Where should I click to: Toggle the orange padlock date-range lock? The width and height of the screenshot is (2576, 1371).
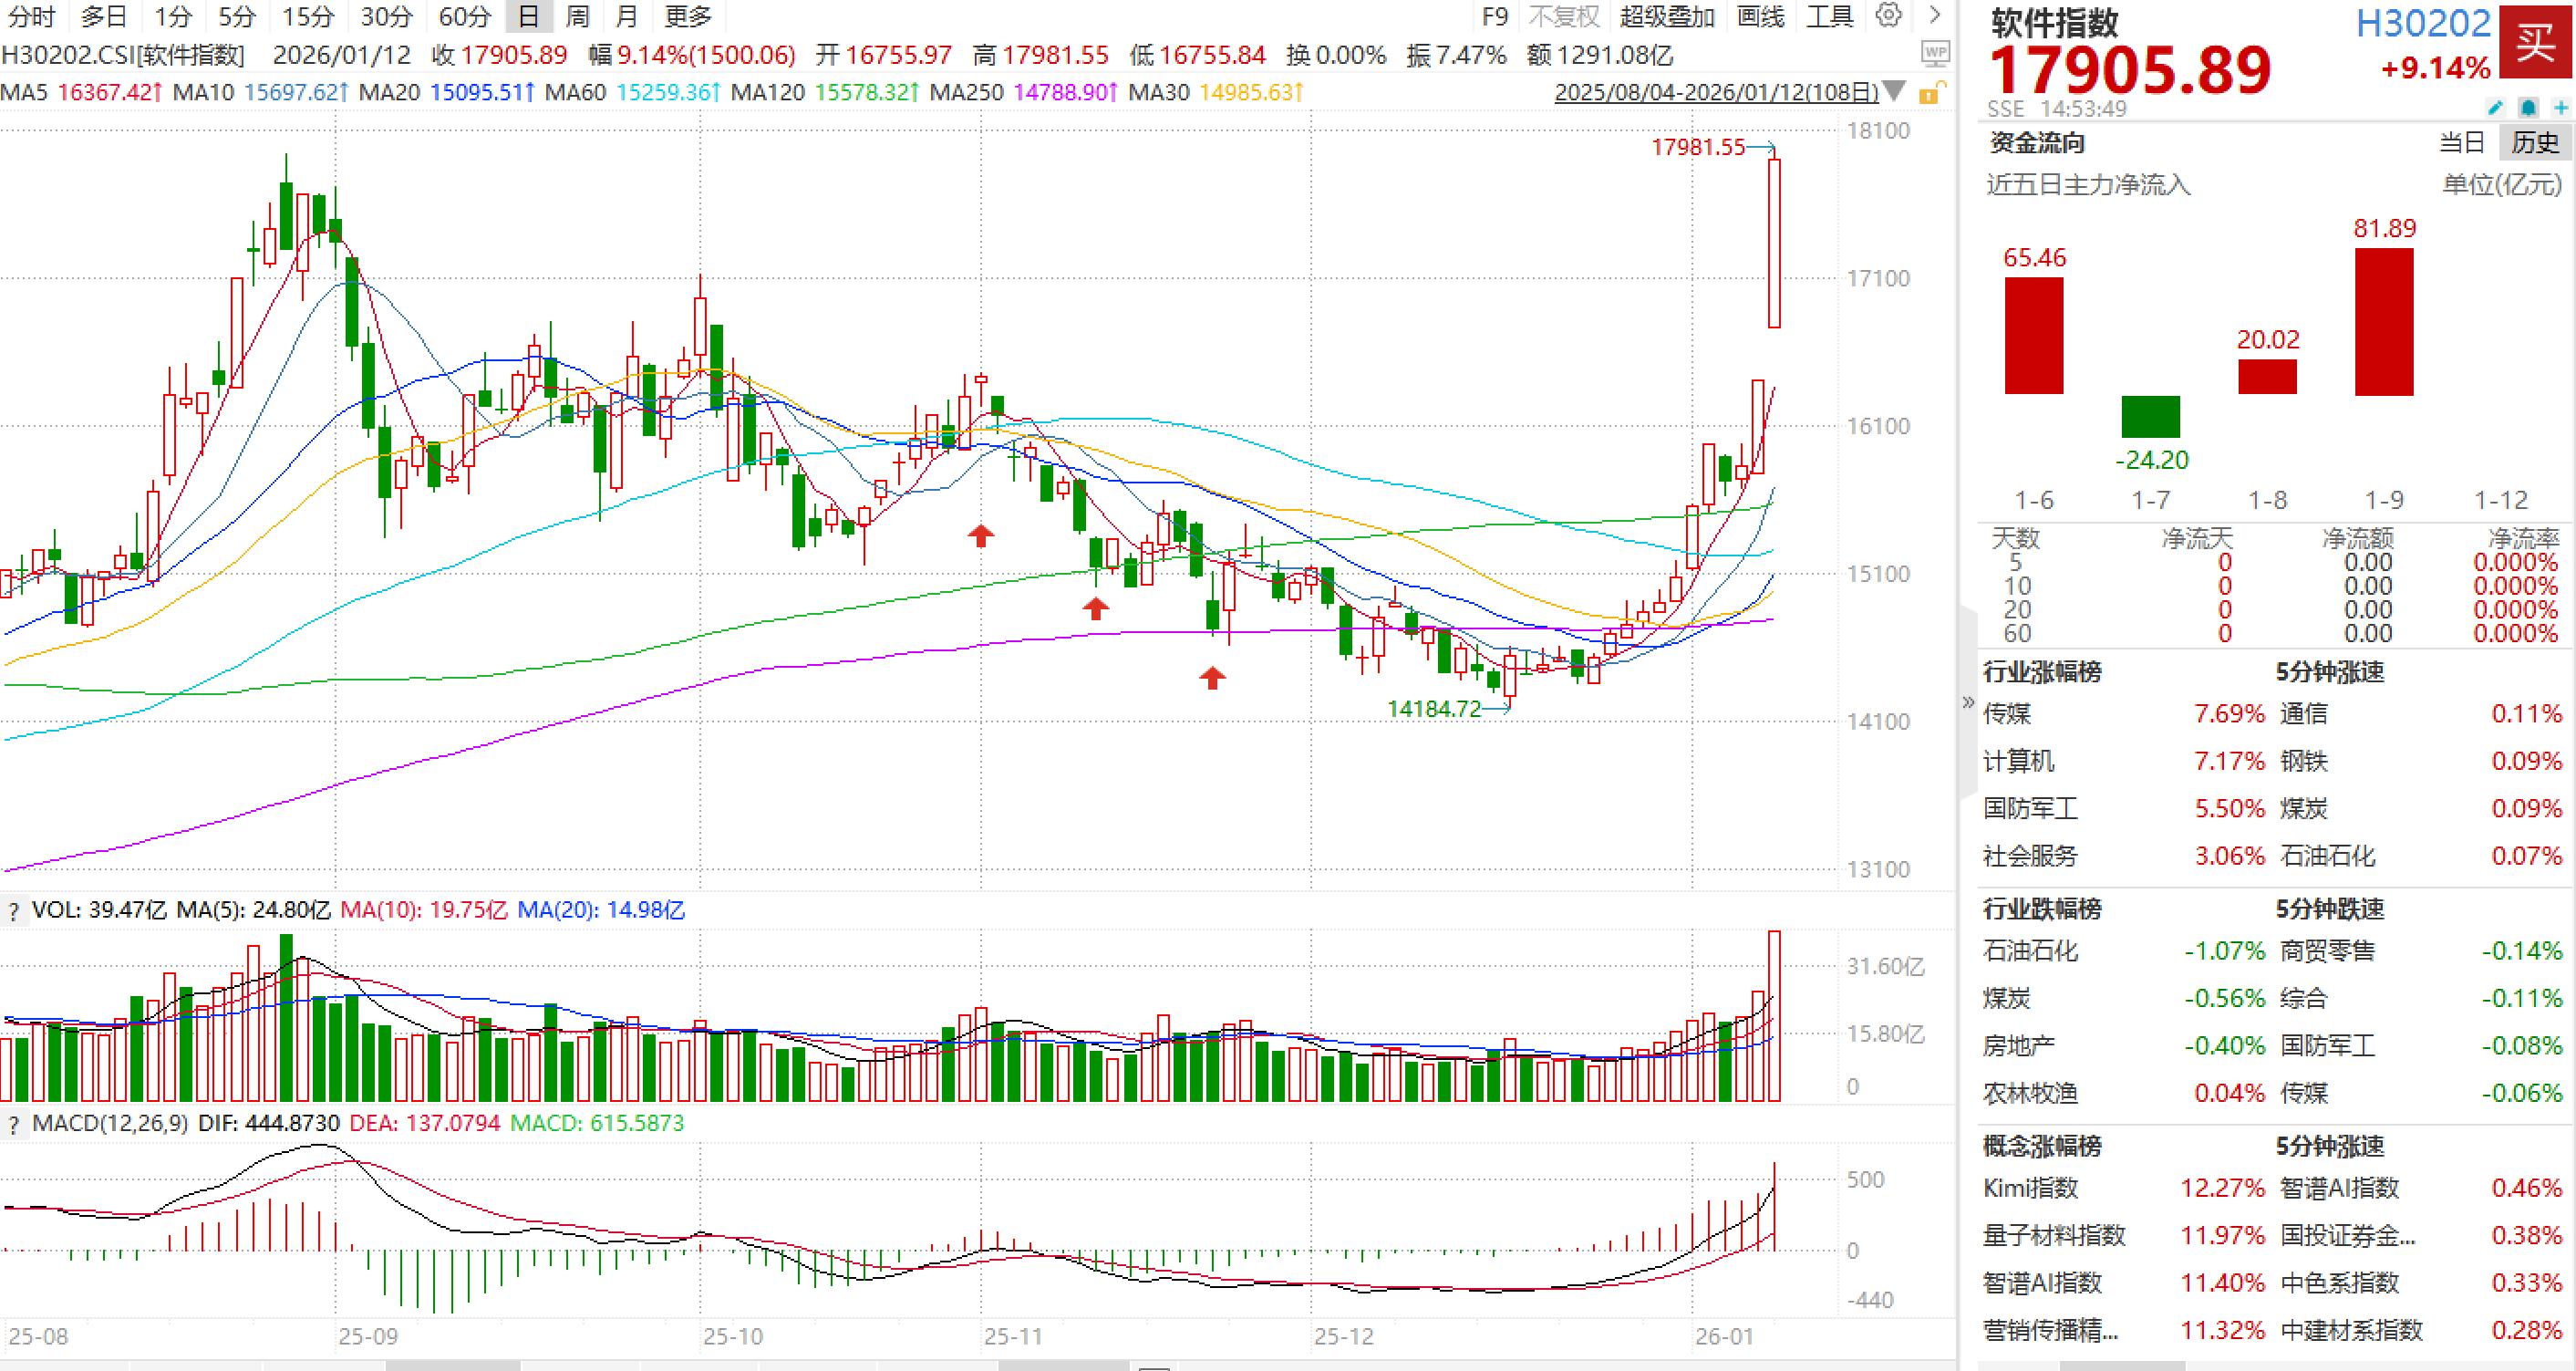1930,93
